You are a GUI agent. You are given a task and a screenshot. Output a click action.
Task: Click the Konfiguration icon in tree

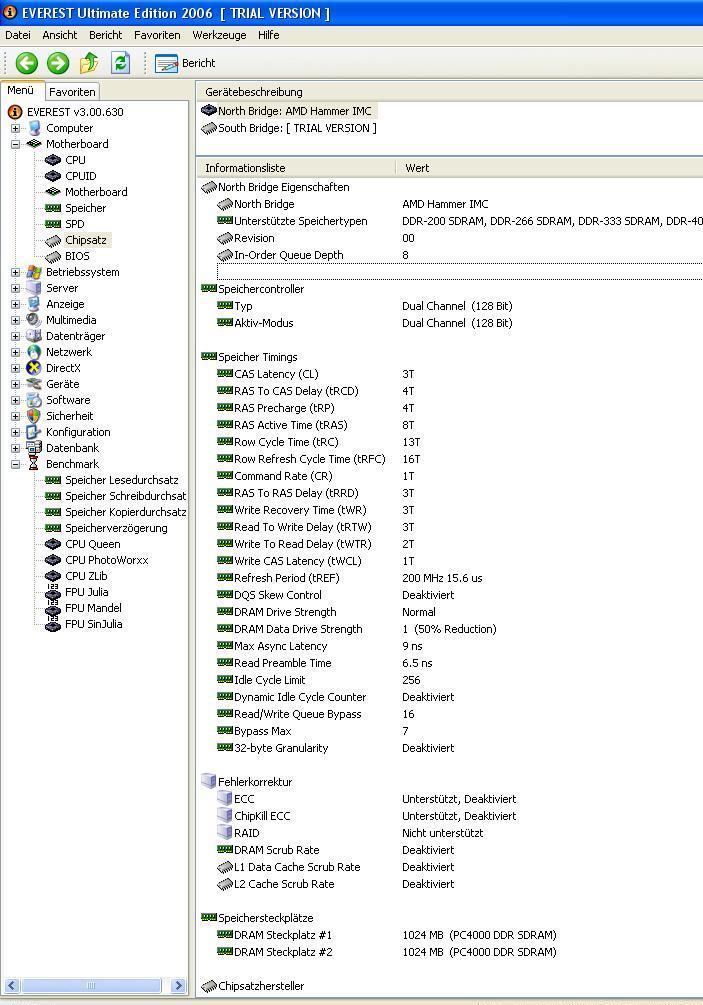(34, 432)
